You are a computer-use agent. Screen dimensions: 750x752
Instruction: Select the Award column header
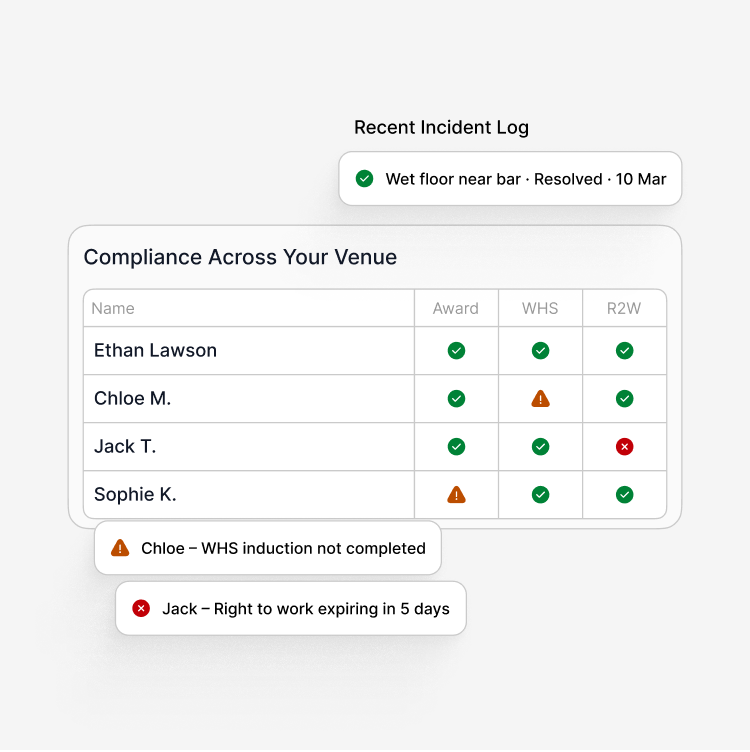(x=456, y=308)
